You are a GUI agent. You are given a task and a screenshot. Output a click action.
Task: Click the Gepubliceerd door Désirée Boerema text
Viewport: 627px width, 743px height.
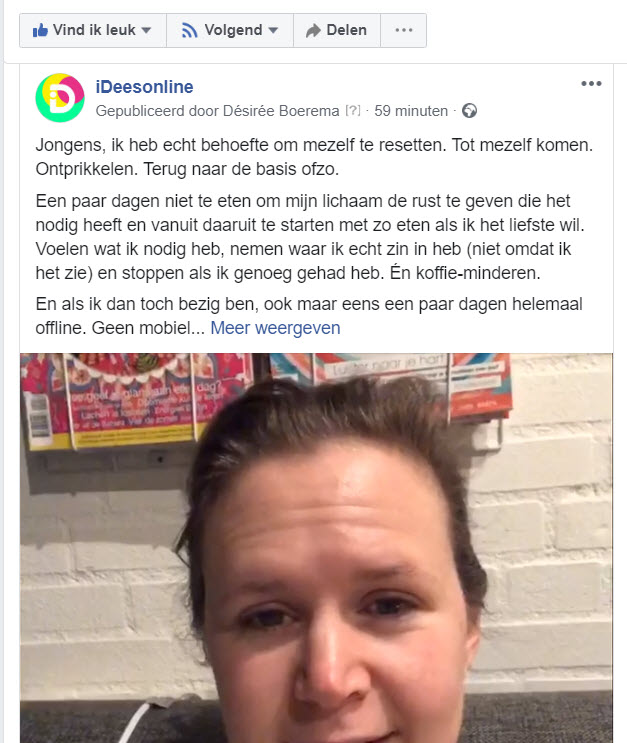(x=218, y=111)
